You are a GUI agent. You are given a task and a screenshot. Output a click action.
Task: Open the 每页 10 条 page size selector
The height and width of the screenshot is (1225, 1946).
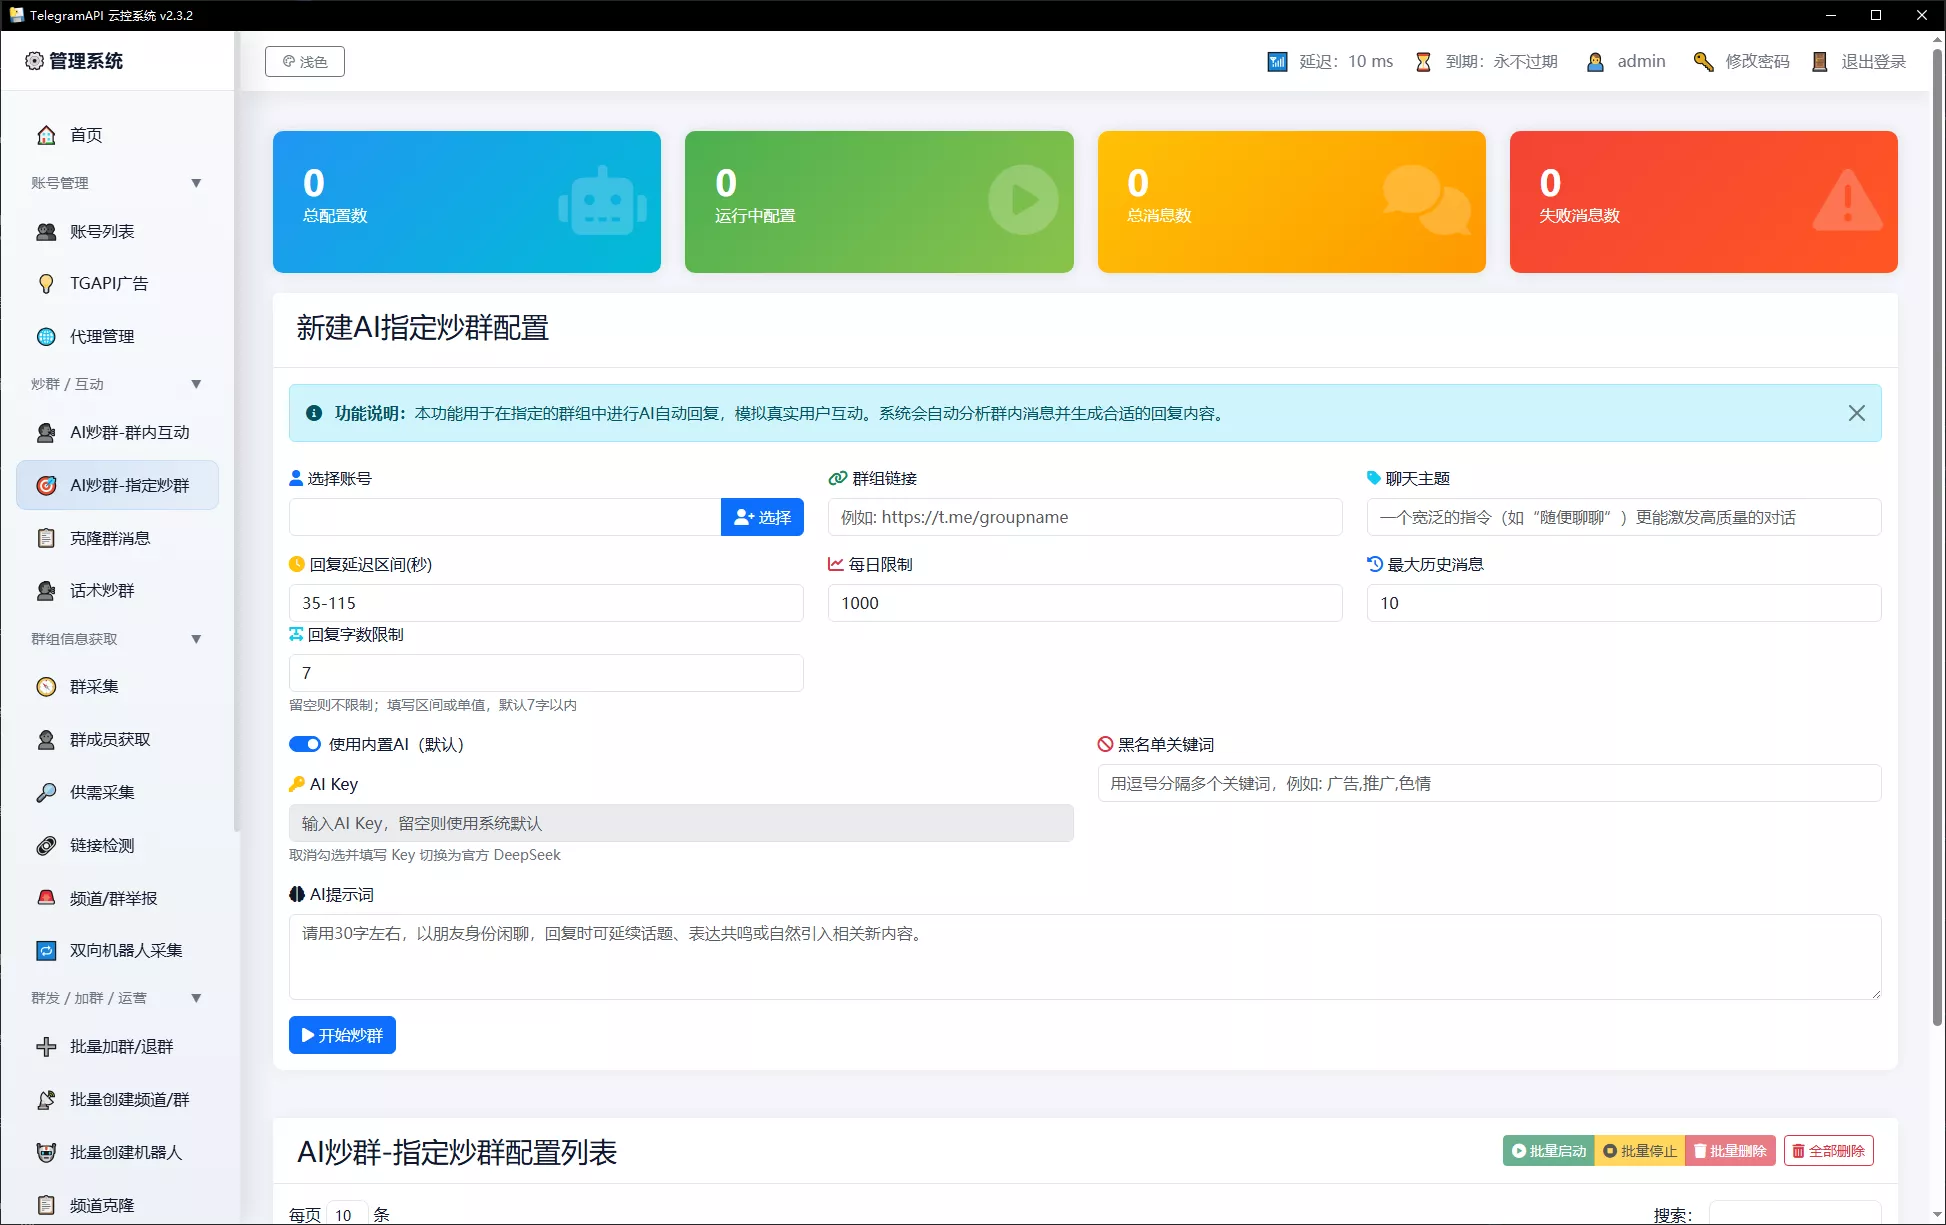pos(346,1214)
